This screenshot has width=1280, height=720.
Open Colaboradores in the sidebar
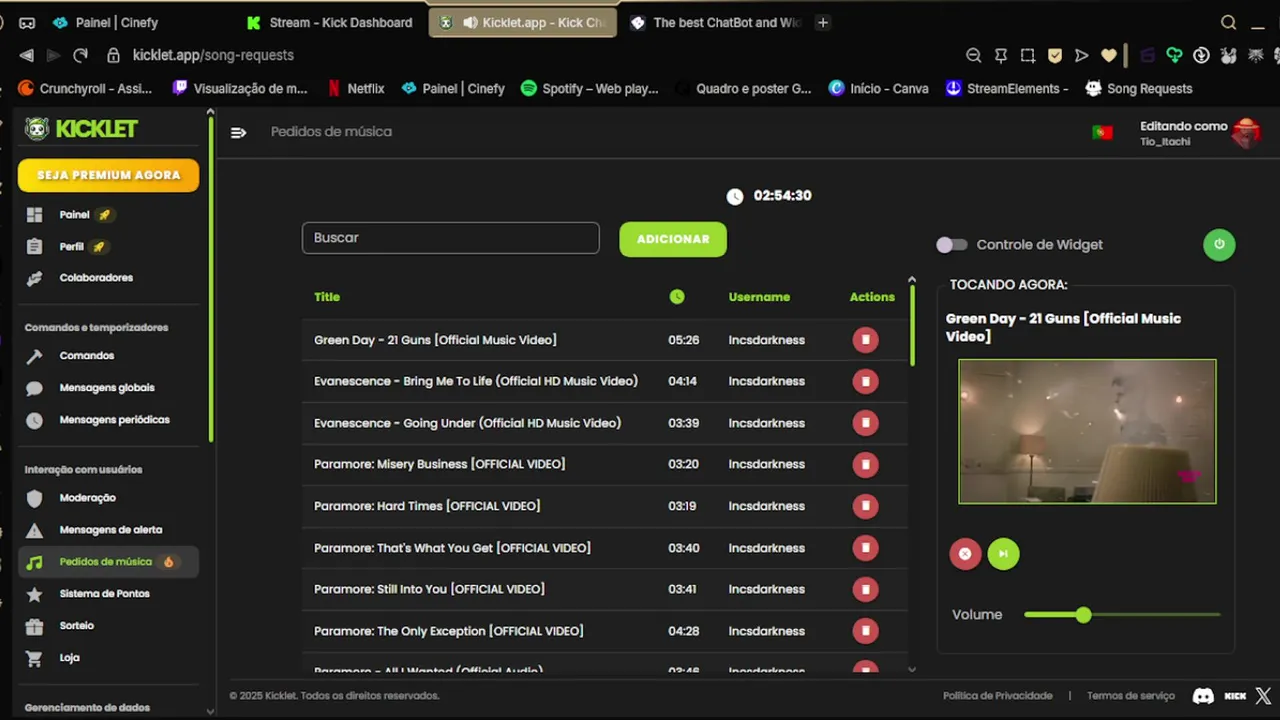[x=96, y=278]
